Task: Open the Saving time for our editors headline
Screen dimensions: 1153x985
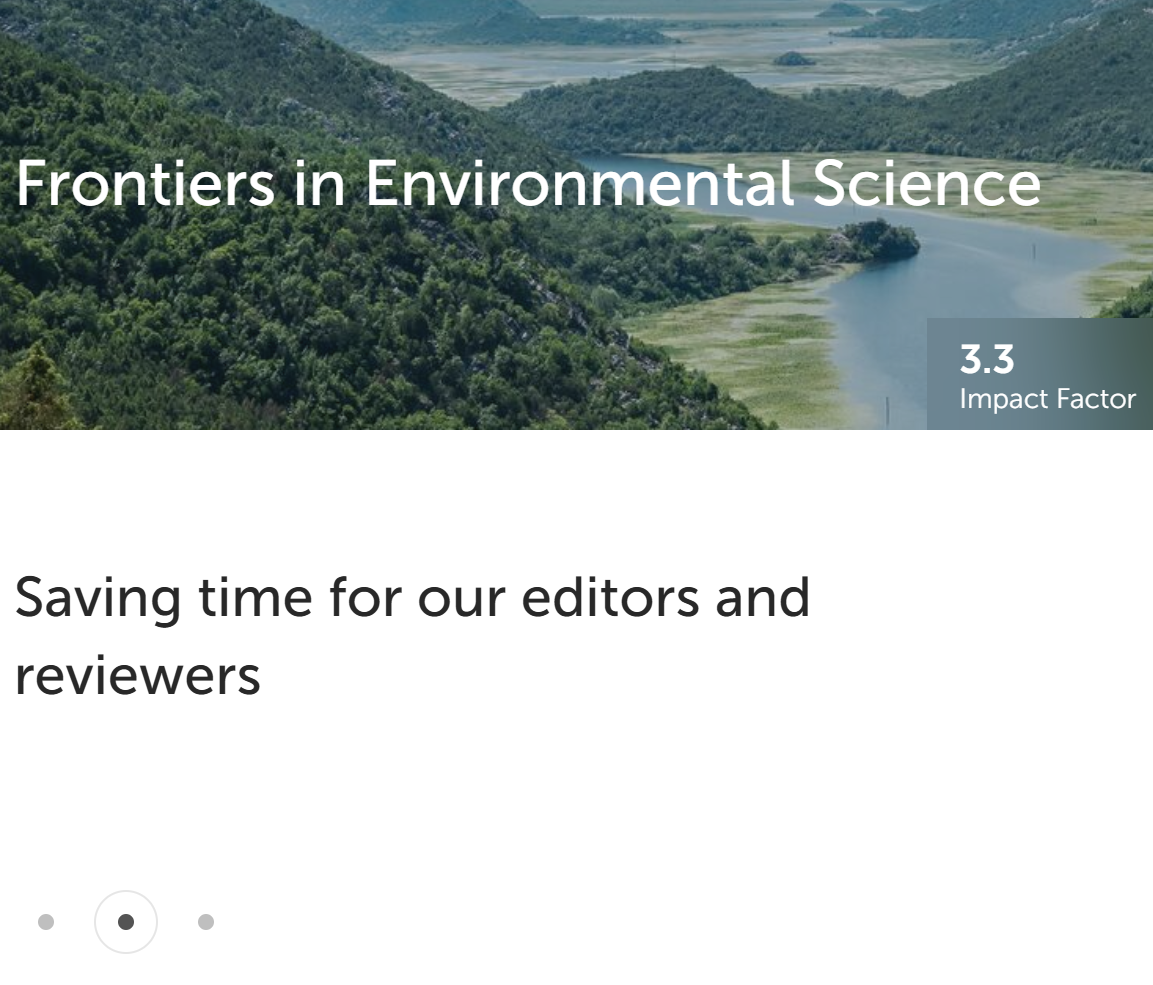Action: tap(412, 597)
